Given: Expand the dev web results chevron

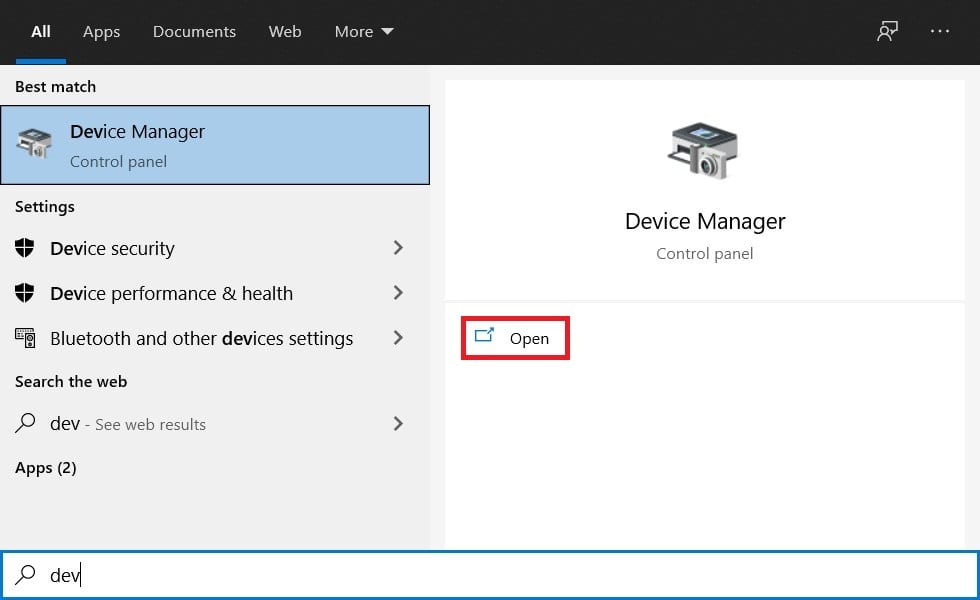Looking at the screenshot, I should click(x=398, y=423).
